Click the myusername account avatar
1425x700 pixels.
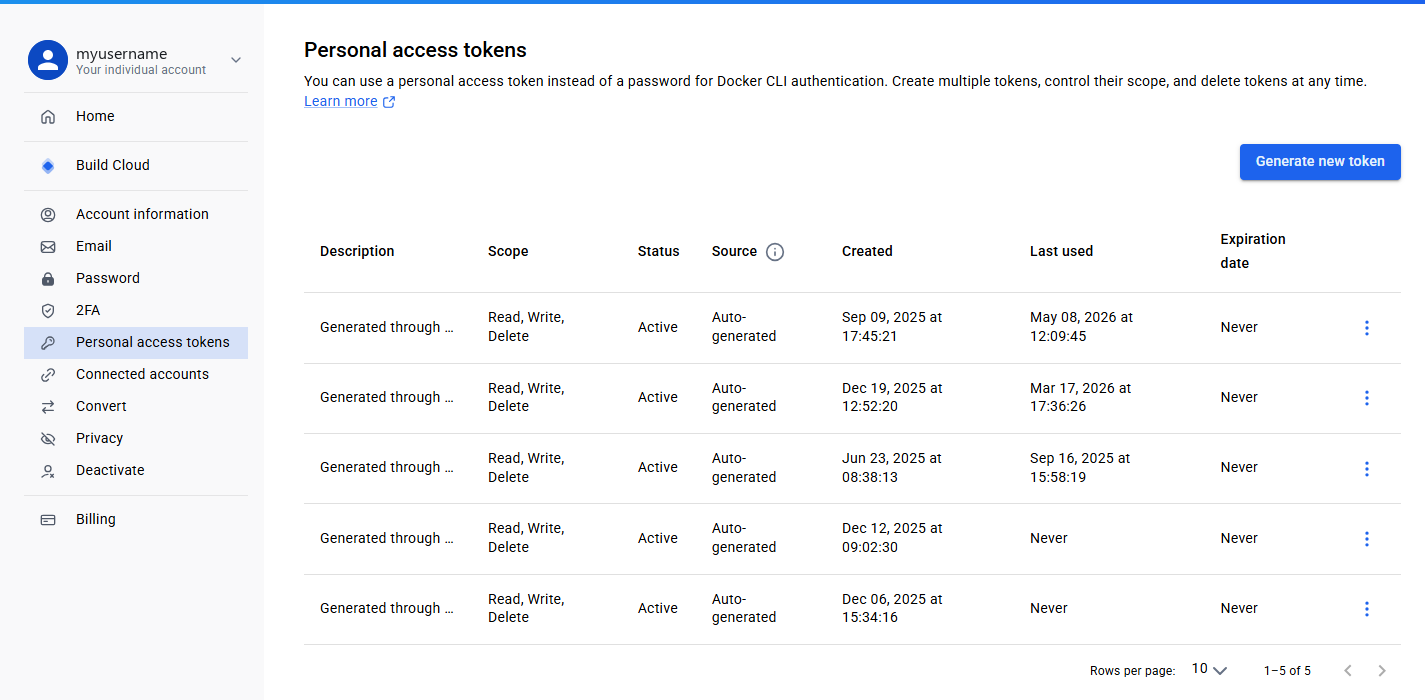pyautogui.click(x=47, y=60)
